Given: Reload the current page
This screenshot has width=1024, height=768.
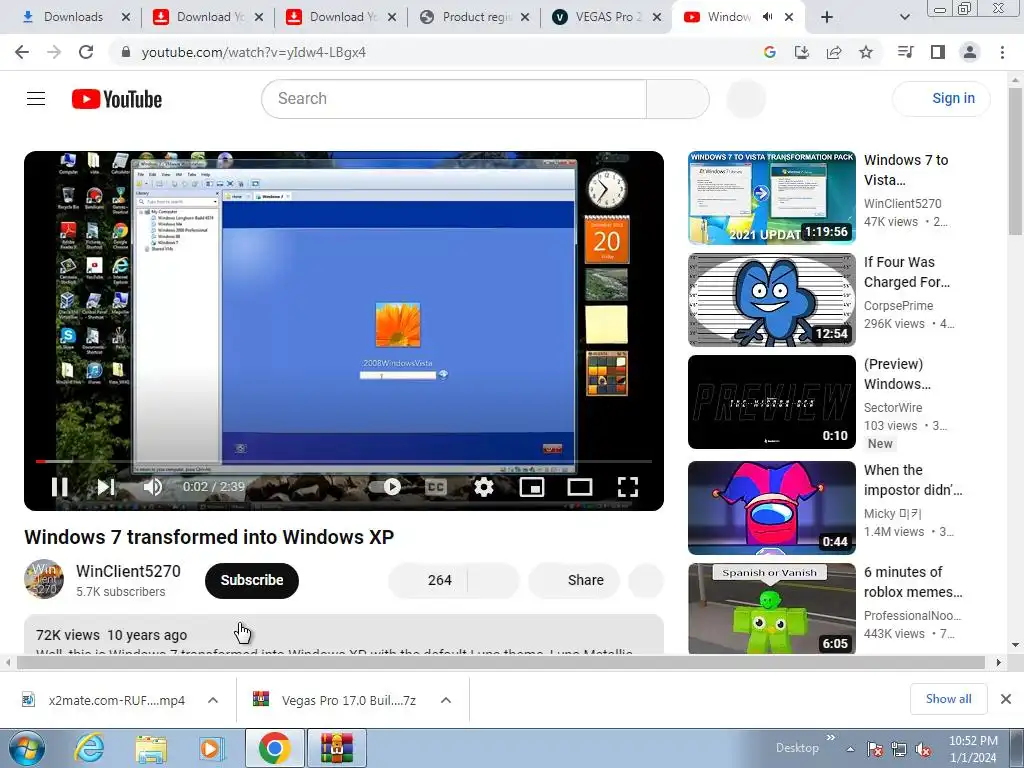Looking at the screenshot, I should 86,52.
